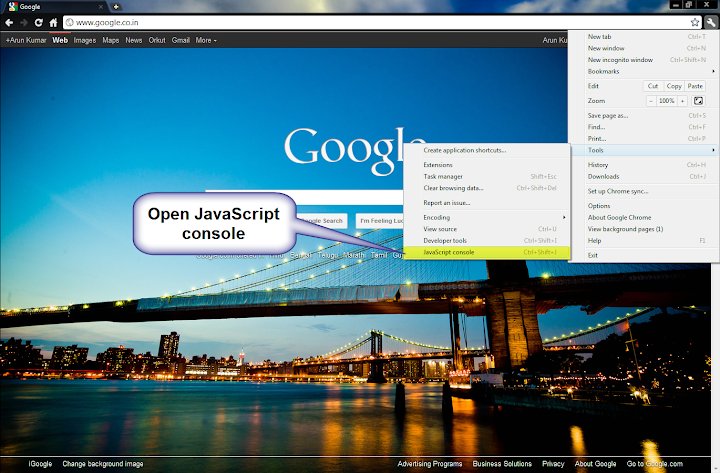Open History from the menu
This screenshot has height=473, width=720.
(x=643, y=165)
